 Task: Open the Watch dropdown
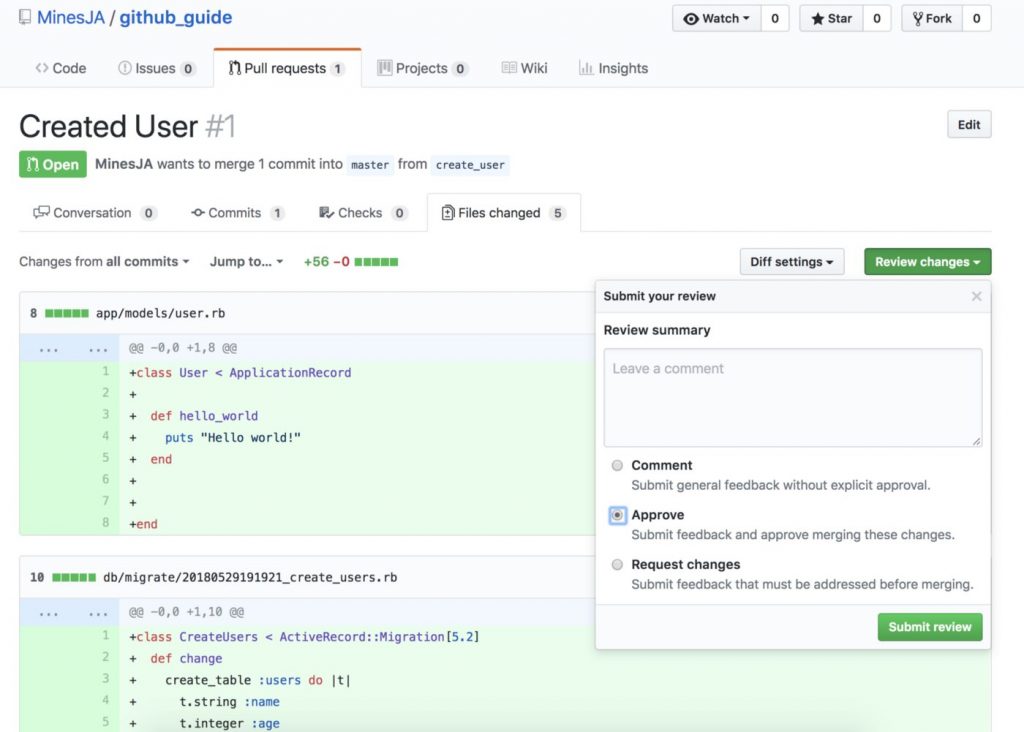click(716, 18)
